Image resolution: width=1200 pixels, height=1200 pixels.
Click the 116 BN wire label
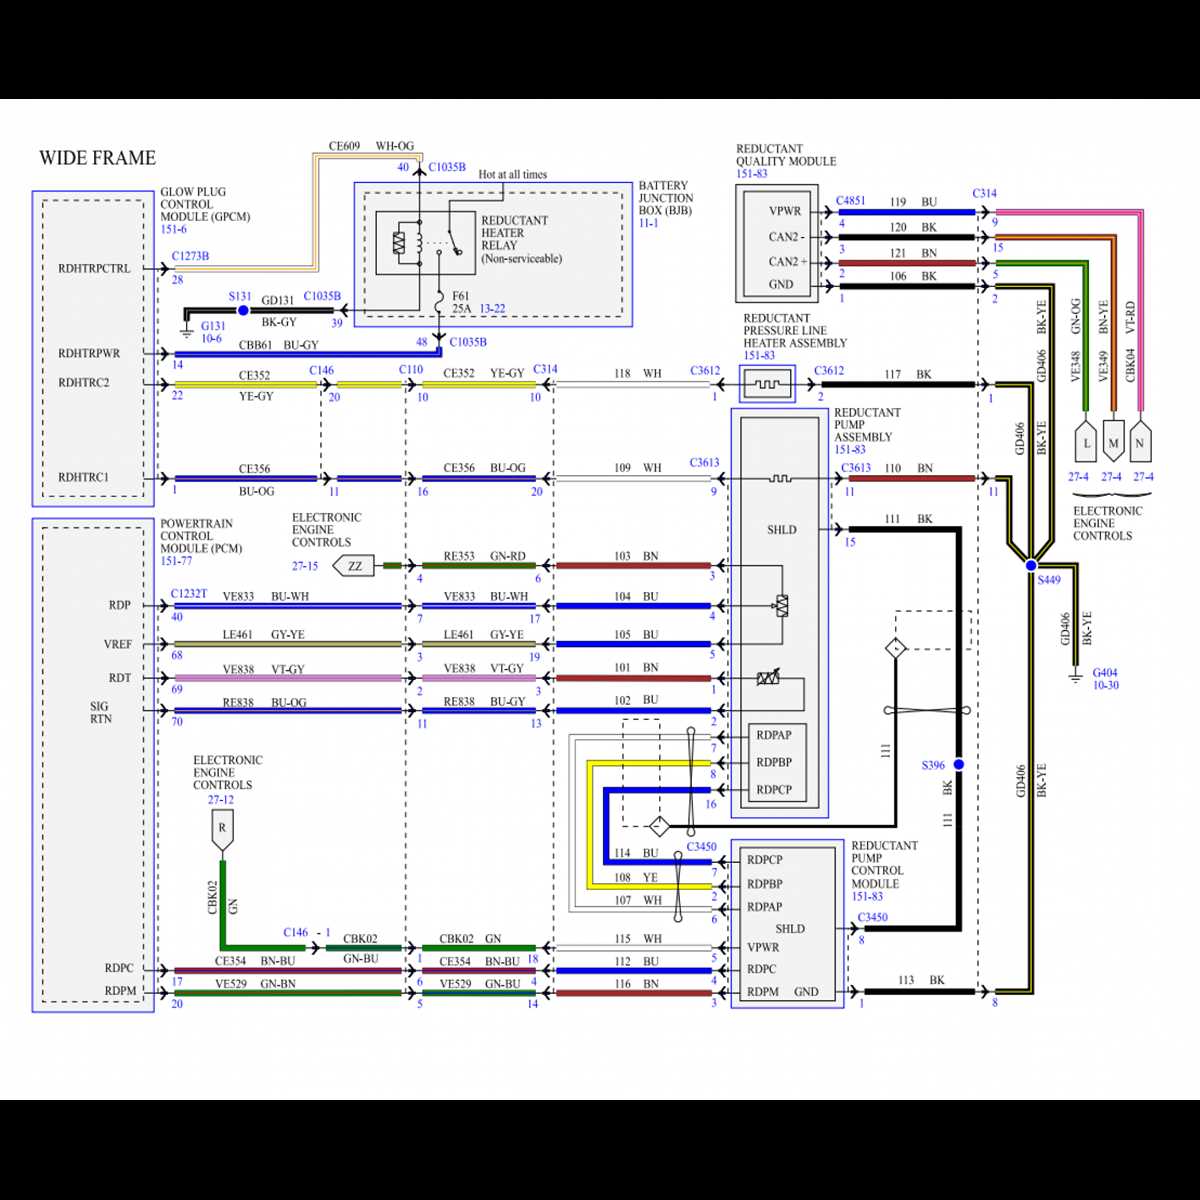pos(636,984)
